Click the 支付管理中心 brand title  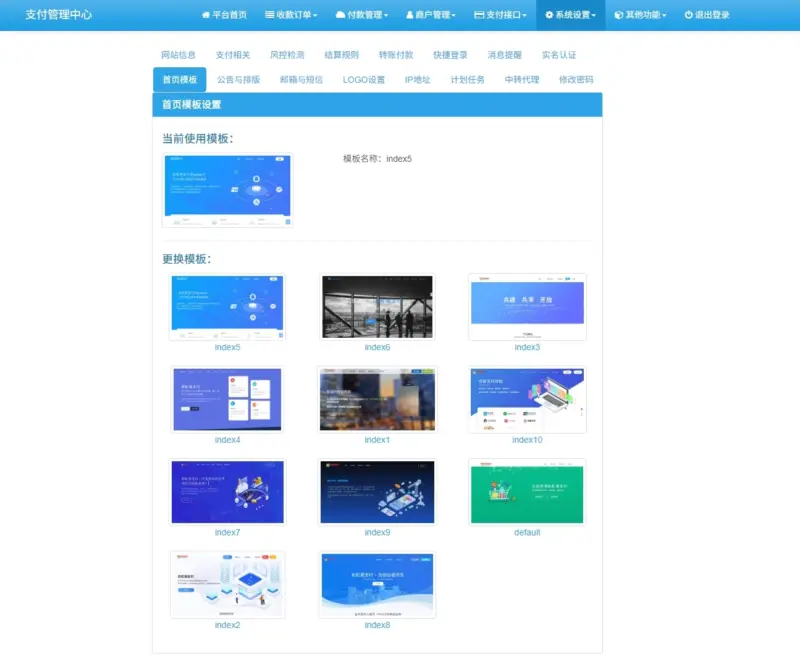point(60,14)
